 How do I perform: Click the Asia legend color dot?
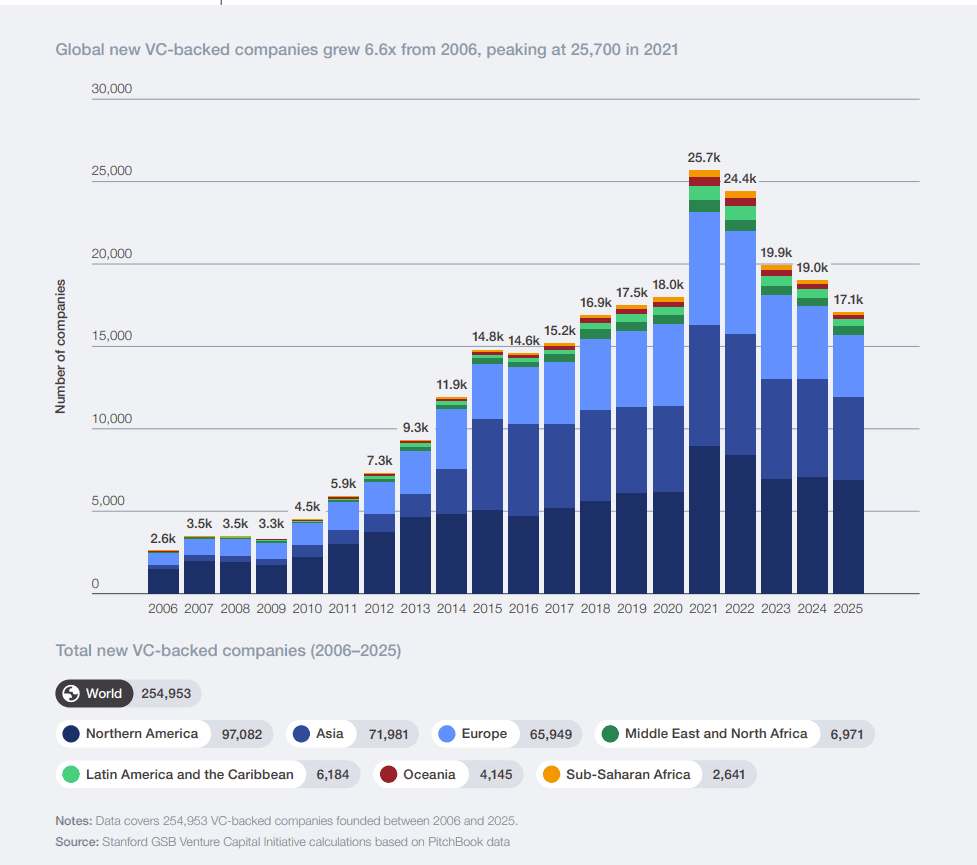[302, 734]
